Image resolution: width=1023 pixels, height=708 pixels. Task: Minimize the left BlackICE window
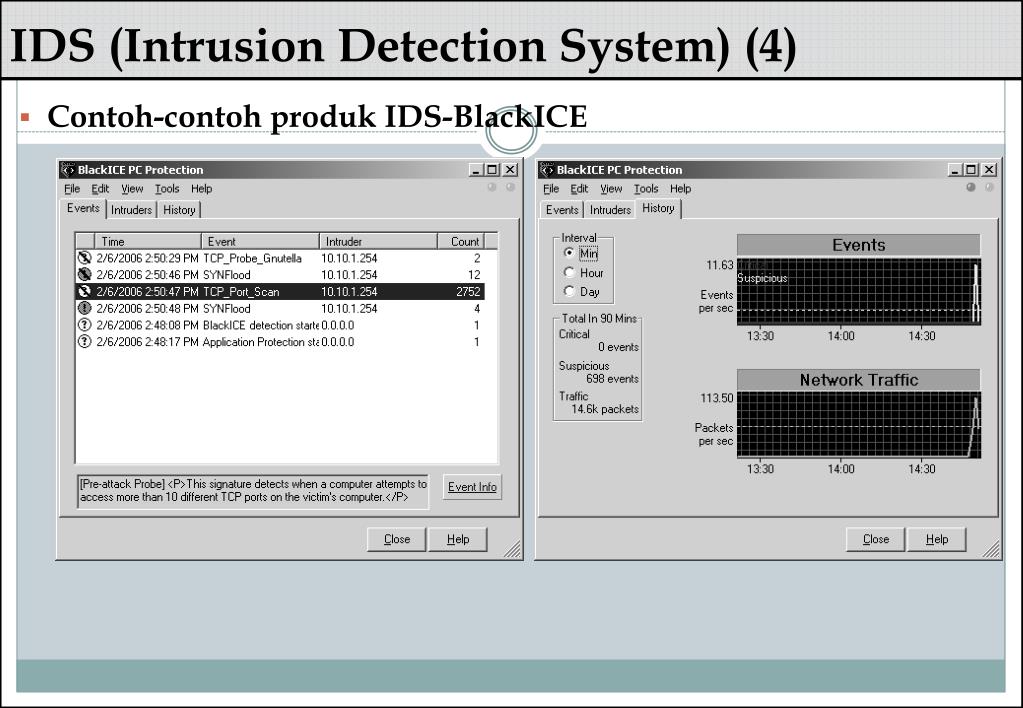[x=476, y=170]
